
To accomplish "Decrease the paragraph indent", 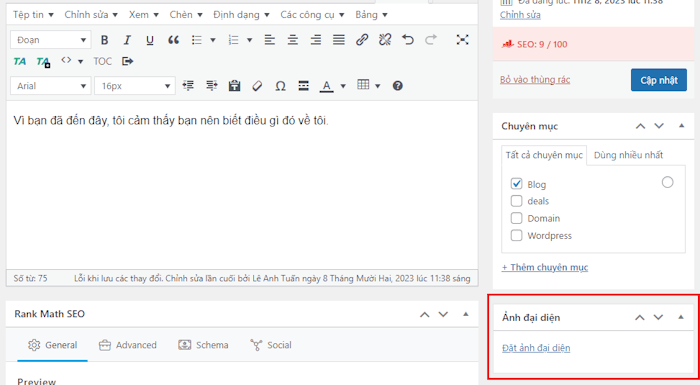I will pyautogui.click(x=188, y=86).
